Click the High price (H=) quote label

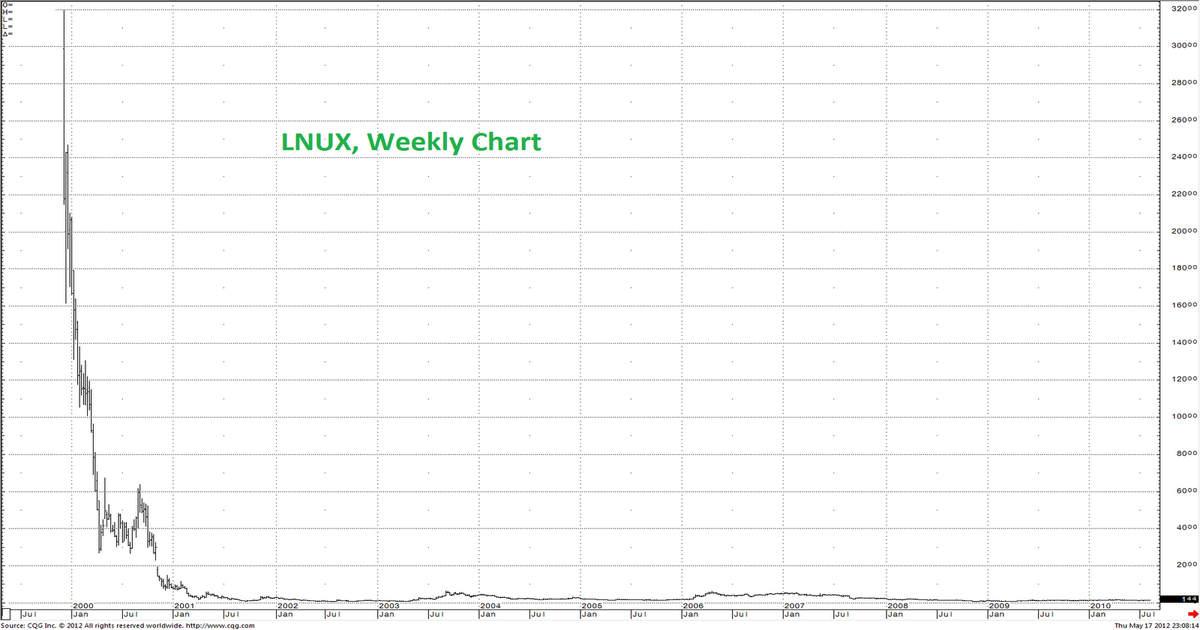pos(7,12)
